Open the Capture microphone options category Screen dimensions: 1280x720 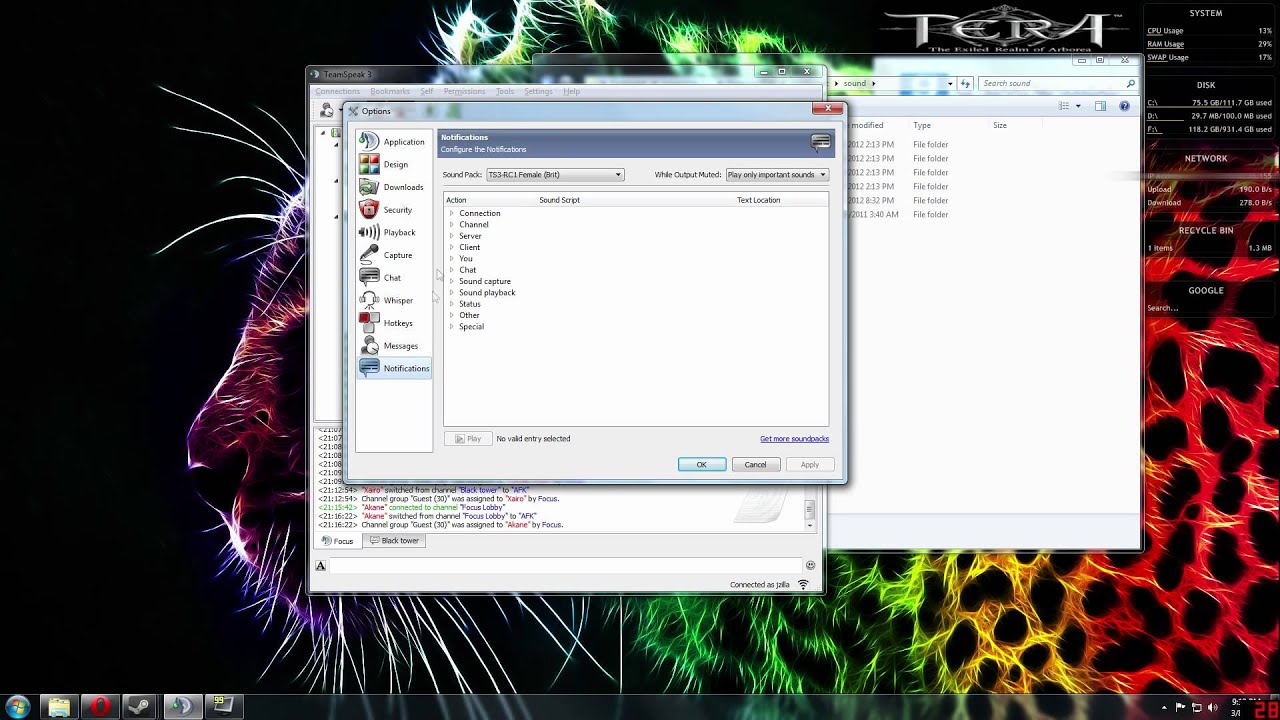click(394, 255)
